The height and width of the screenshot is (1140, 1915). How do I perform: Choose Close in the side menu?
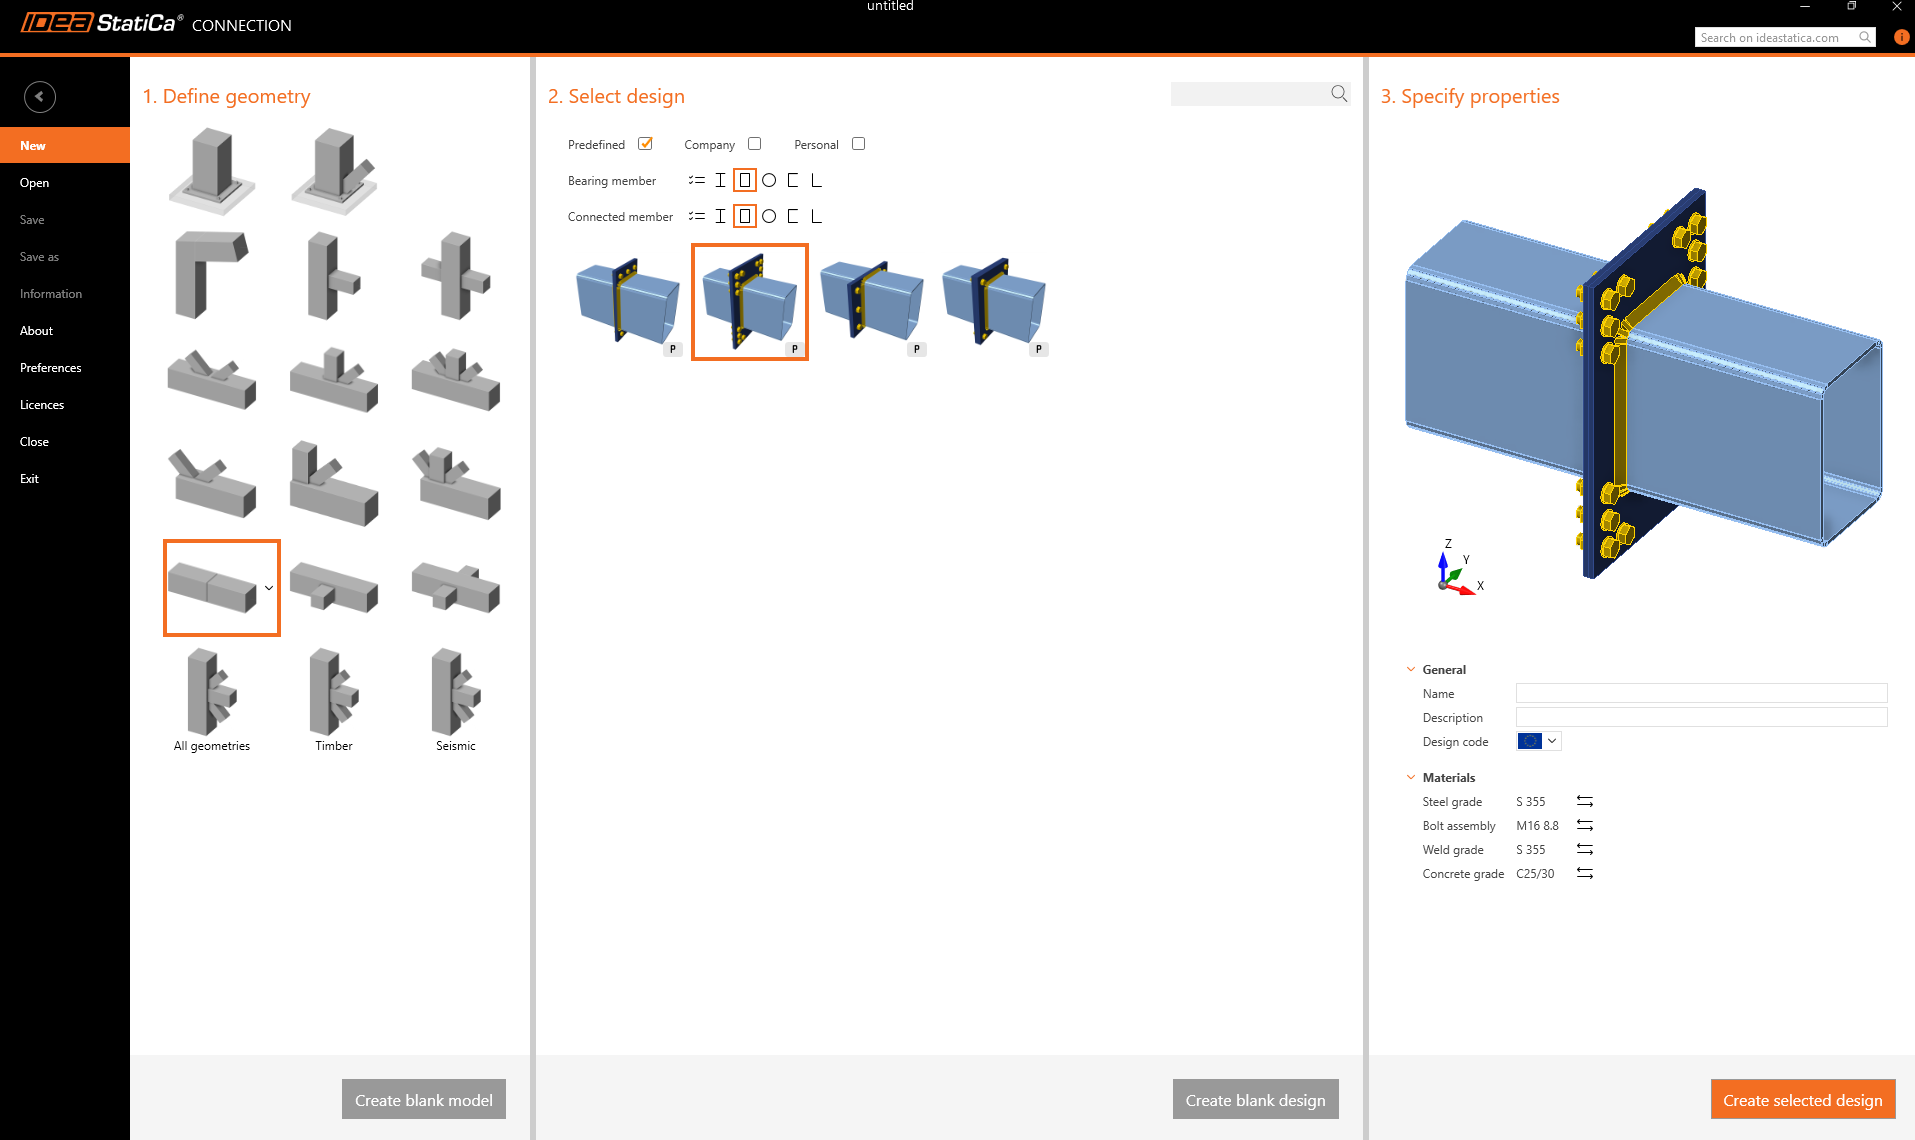click(65, 441)
